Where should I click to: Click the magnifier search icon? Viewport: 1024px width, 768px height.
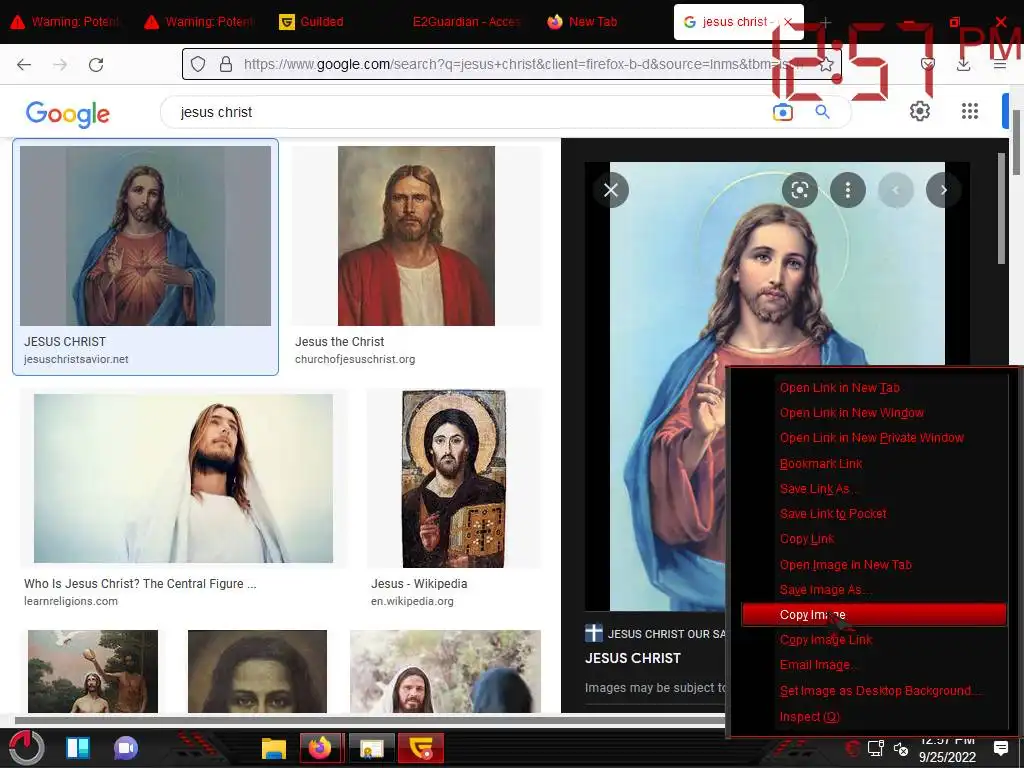pos(822,112)
